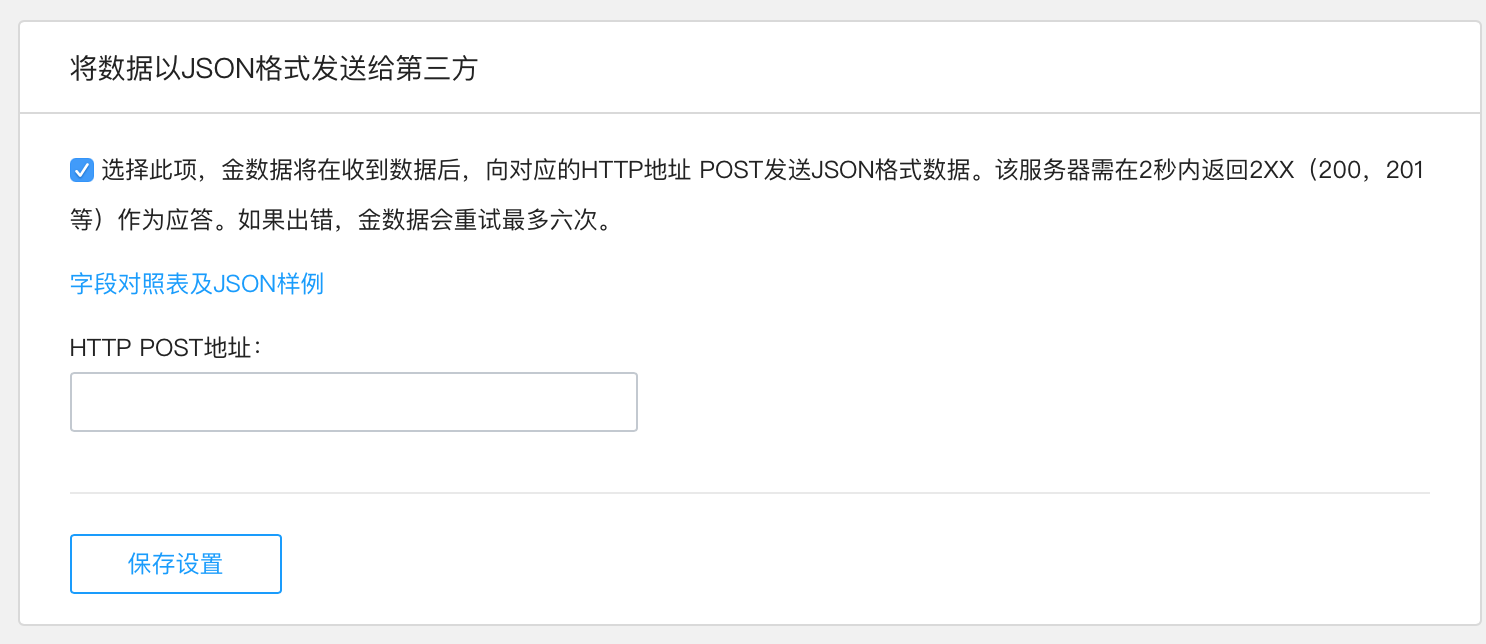1486x644 pixels.
Task: Click the HTTP POST地址 field label
Action: click(x=165, y=347)
